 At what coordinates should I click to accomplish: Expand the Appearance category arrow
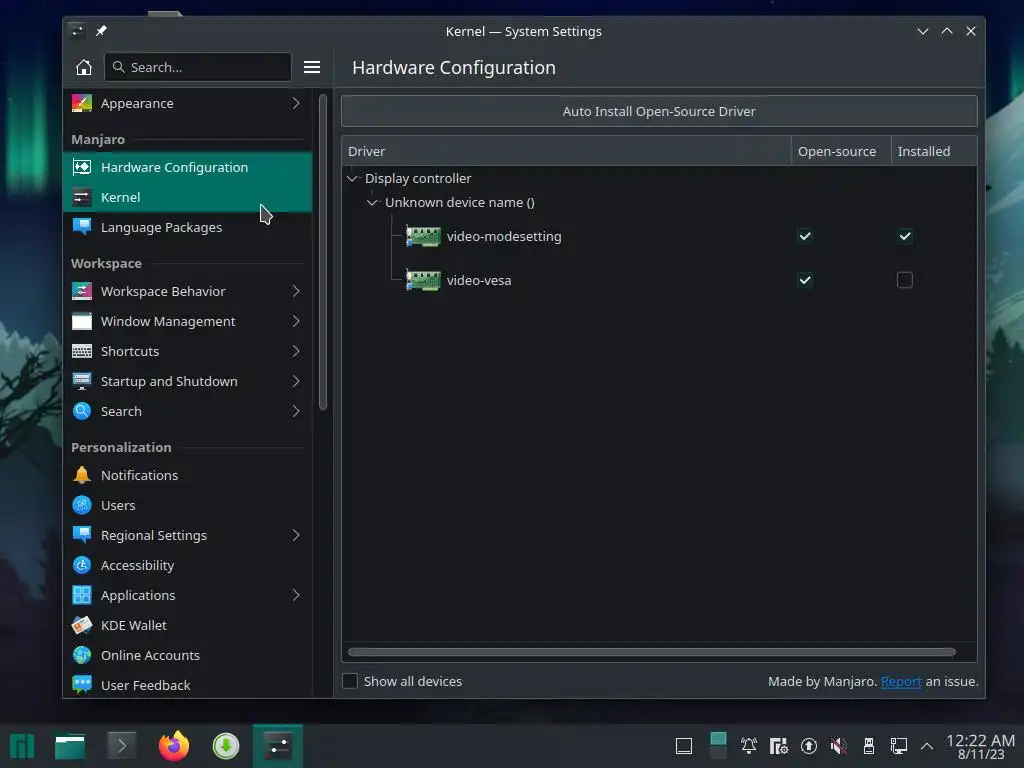[x=296, y=103]
